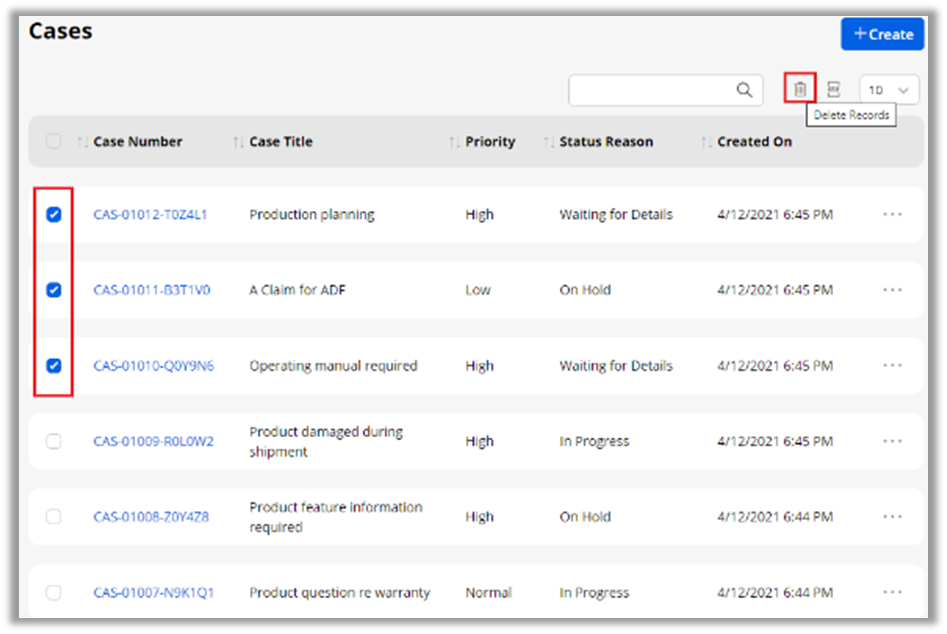Uncheck the Production planning case checkbox

(x=54, y=214)
